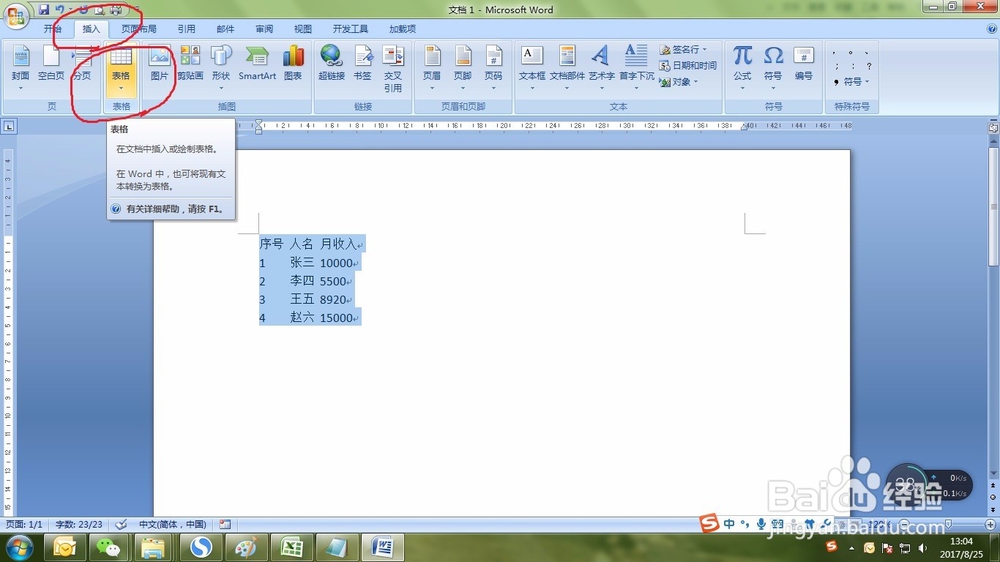Click the Office button orb

(16, 15)
